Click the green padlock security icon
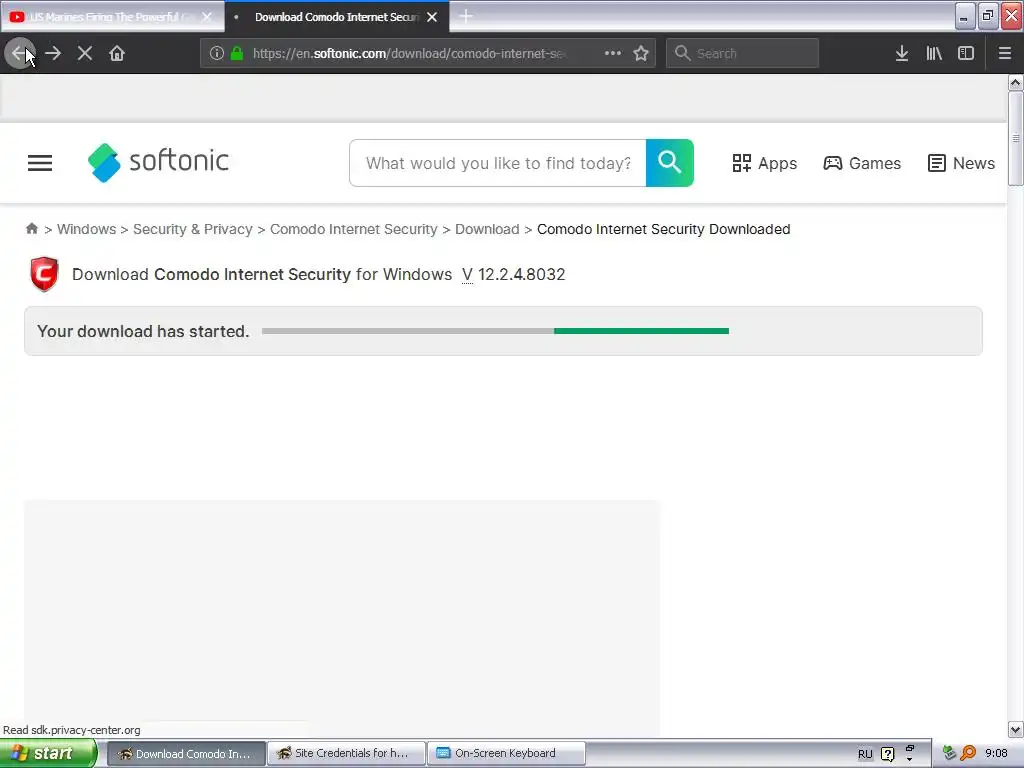The image size is (1024, 768). (x=237, y=53)
